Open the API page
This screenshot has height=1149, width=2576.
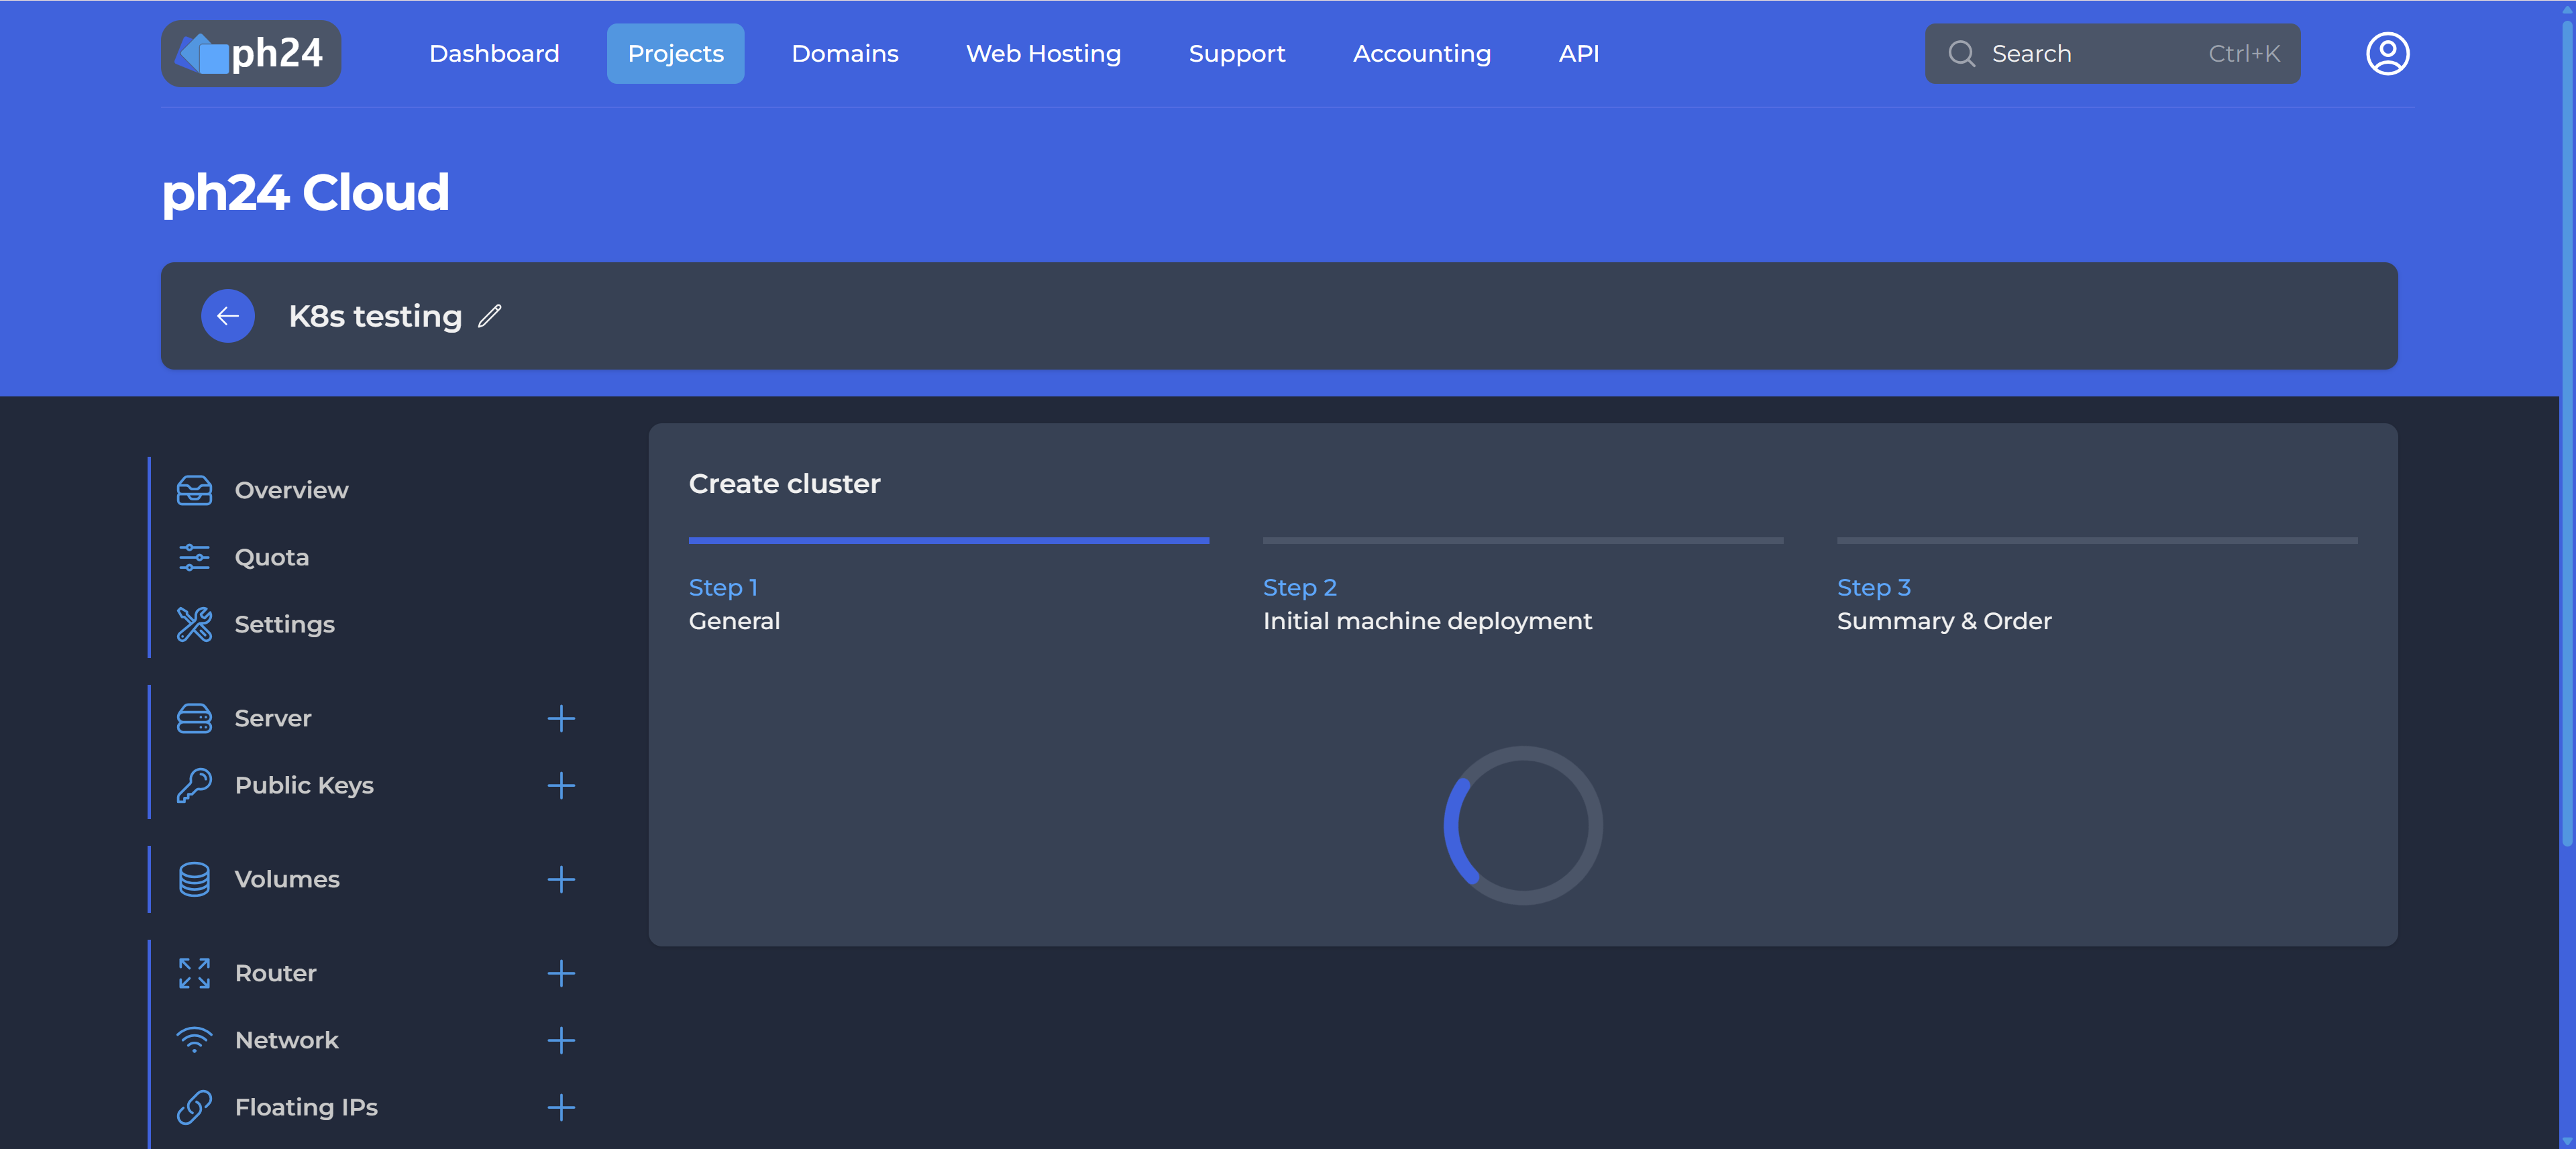pos(1578,53)
